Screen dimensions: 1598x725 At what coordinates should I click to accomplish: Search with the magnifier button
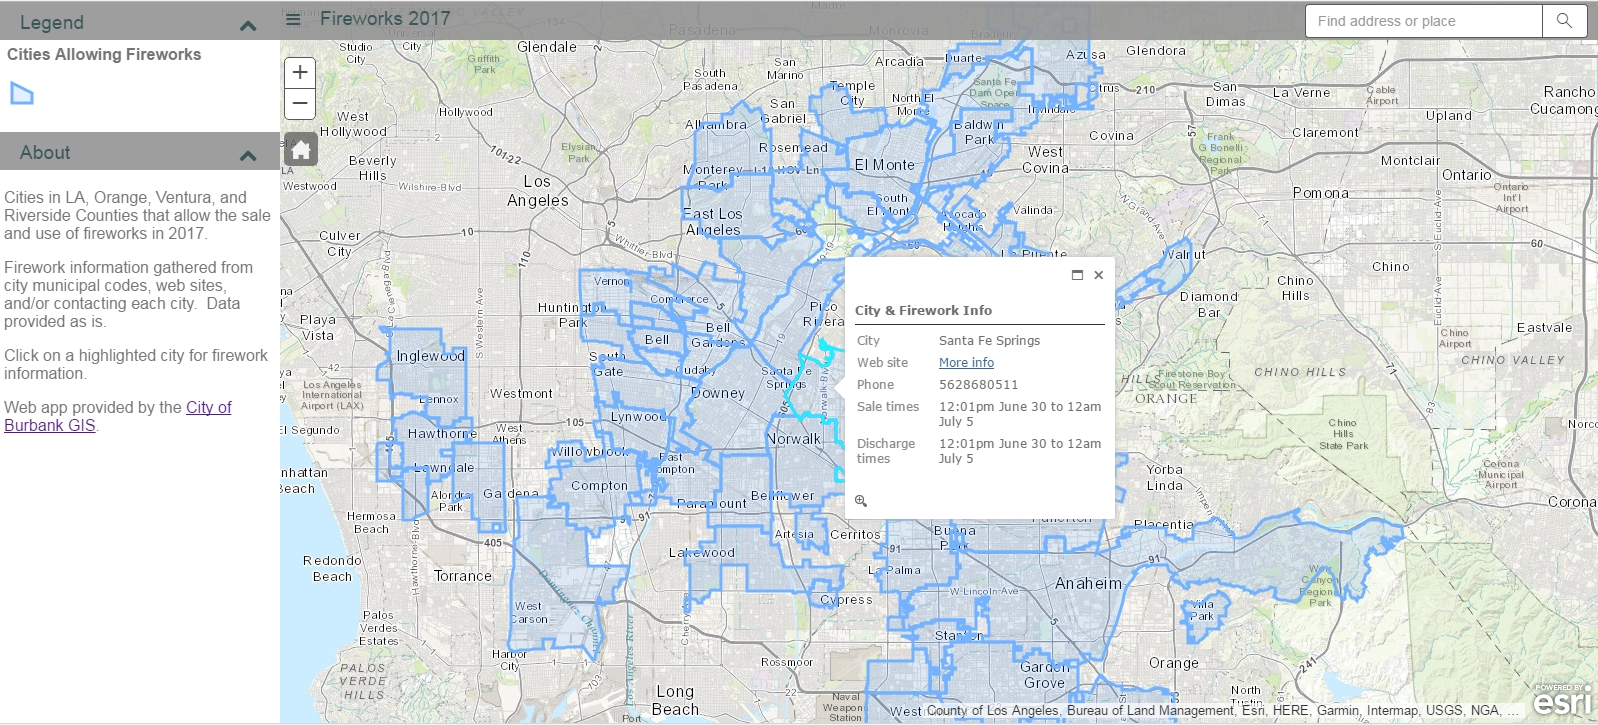[x=1564, y=21]
